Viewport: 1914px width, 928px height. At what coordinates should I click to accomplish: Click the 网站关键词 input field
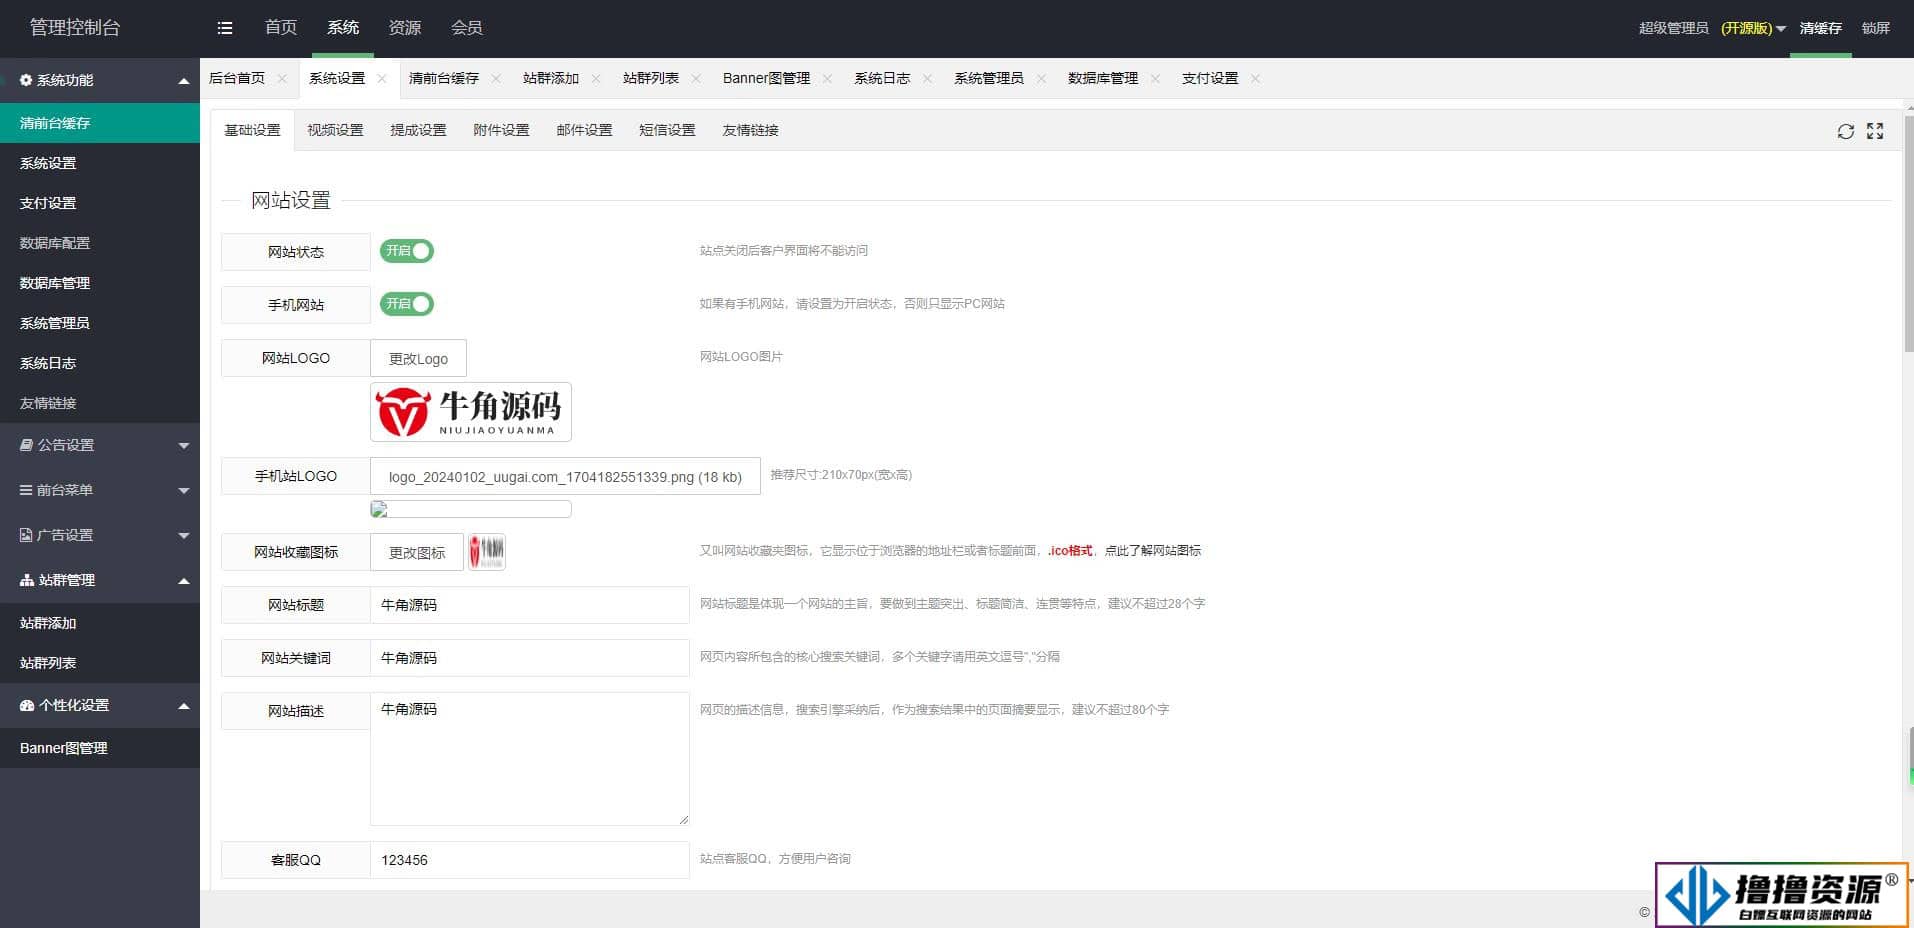pyautogui.click(x=530, y=658)
